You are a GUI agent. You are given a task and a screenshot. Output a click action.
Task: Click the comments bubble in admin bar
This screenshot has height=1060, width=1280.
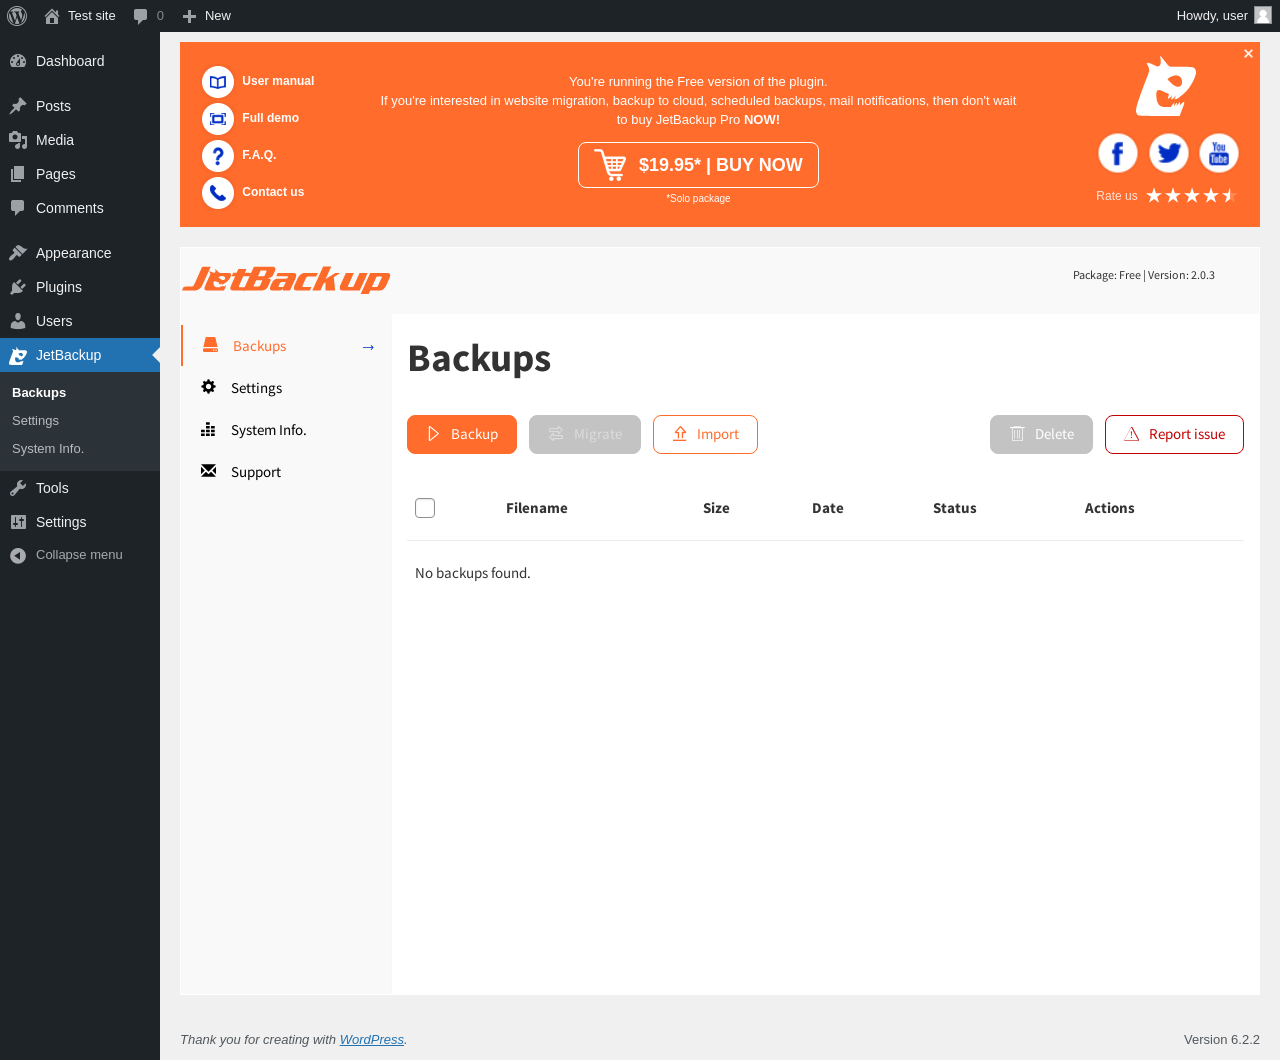(x=149, y=16)
